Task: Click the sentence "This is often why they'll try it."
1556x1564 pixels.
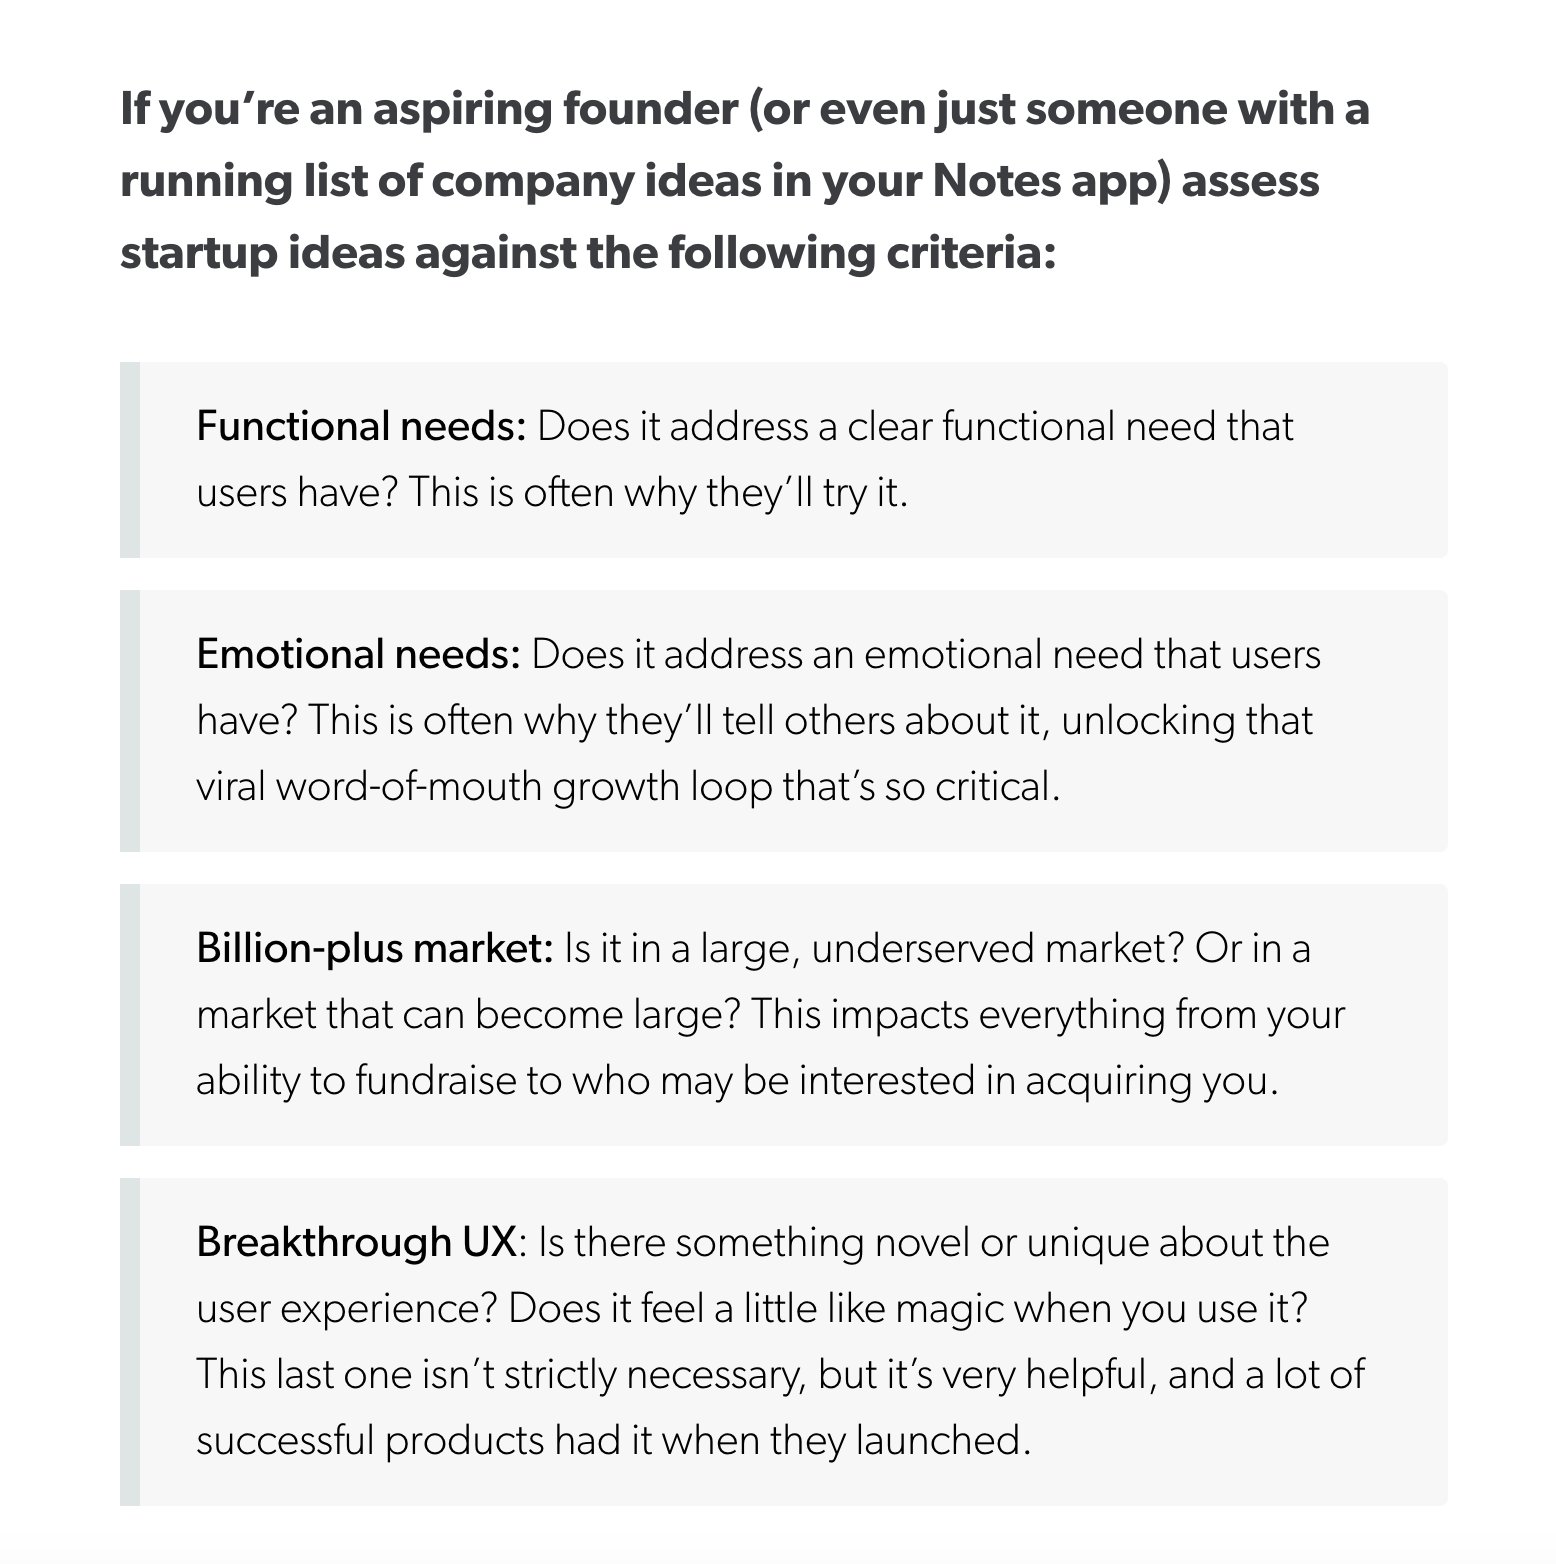Action: coord(658,493)
